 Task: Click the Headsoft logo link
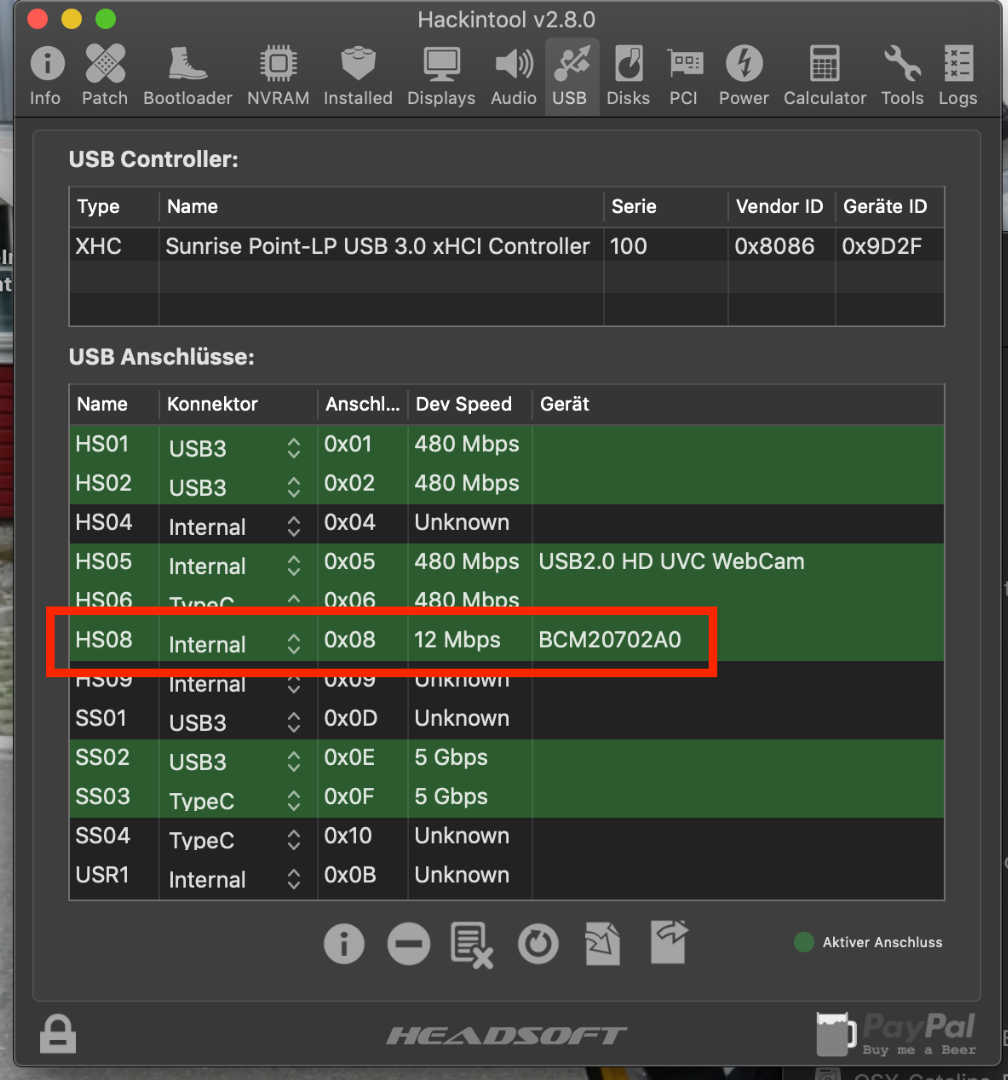(506, 1035)
